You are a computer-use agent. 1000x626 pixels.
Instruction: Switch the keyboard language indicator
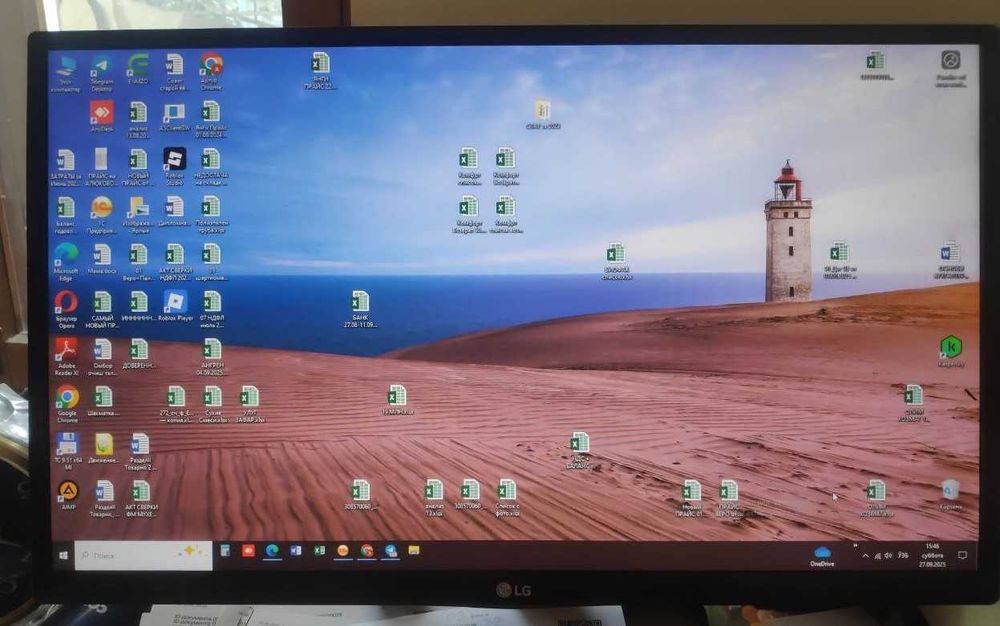point(903,556)
